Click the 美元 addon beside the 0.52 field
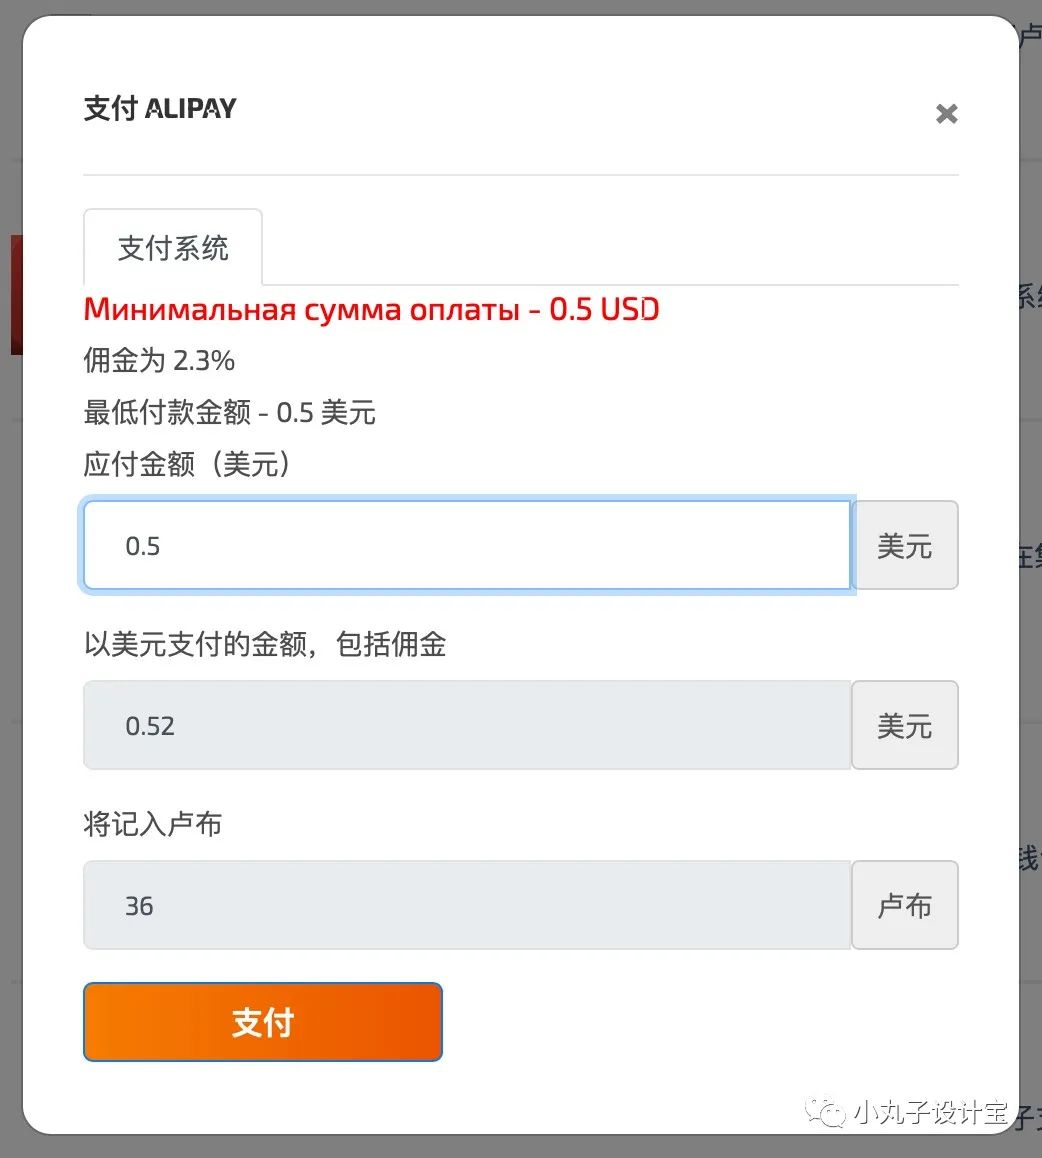This screenshot has width=1042, height=1158. (x=904, y=726)
